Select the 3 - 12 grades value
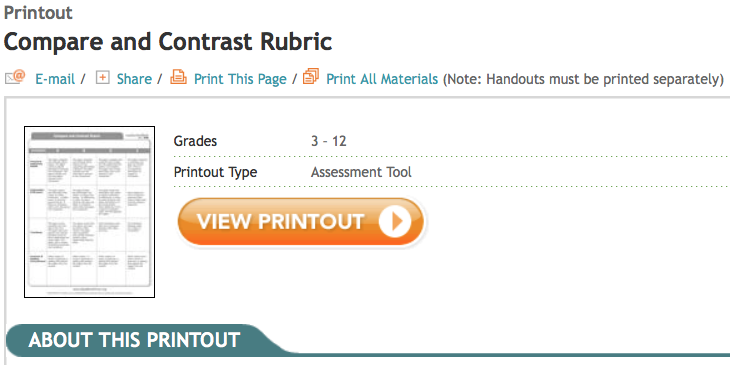Viewport: 730px width, 365px height. [329, 141]
